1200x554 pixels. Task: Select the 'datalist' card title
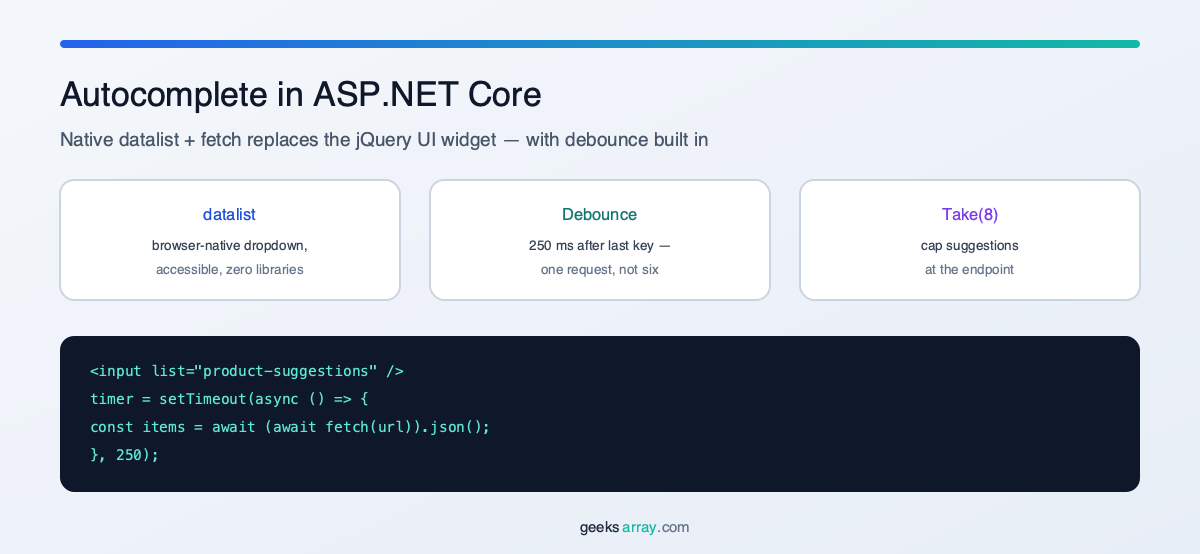click(x=230, y=214)
